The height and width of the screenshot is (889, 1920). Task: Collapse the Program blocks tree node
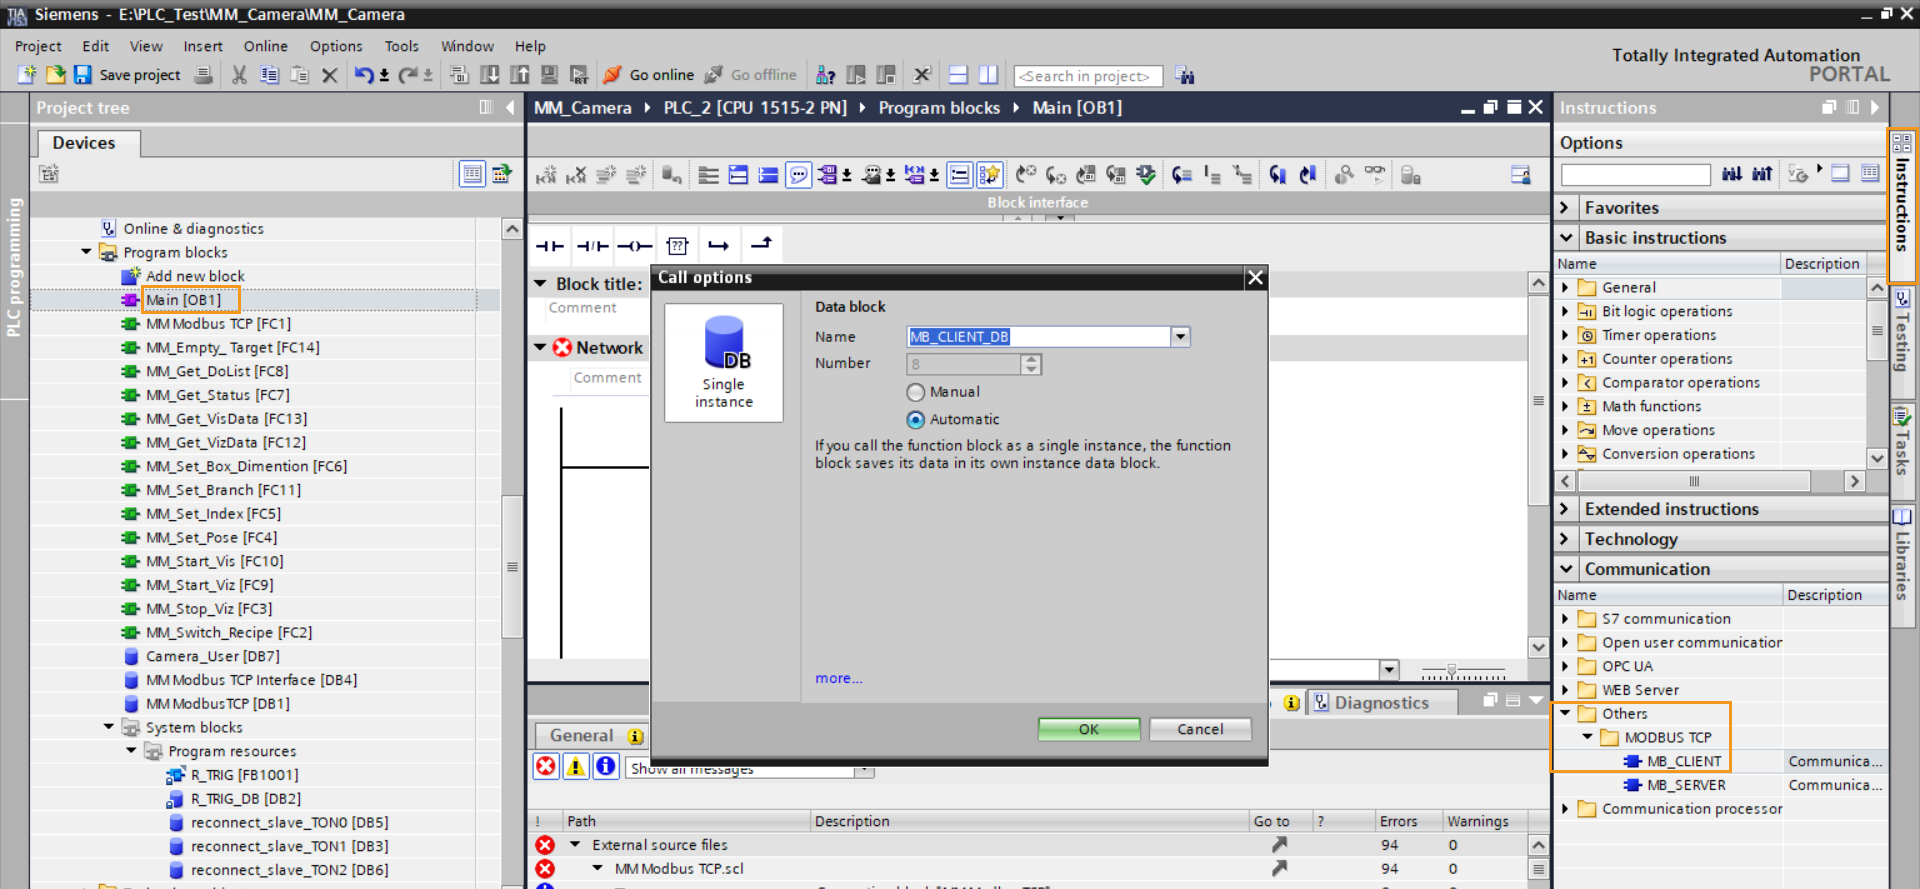pos(87,252)
